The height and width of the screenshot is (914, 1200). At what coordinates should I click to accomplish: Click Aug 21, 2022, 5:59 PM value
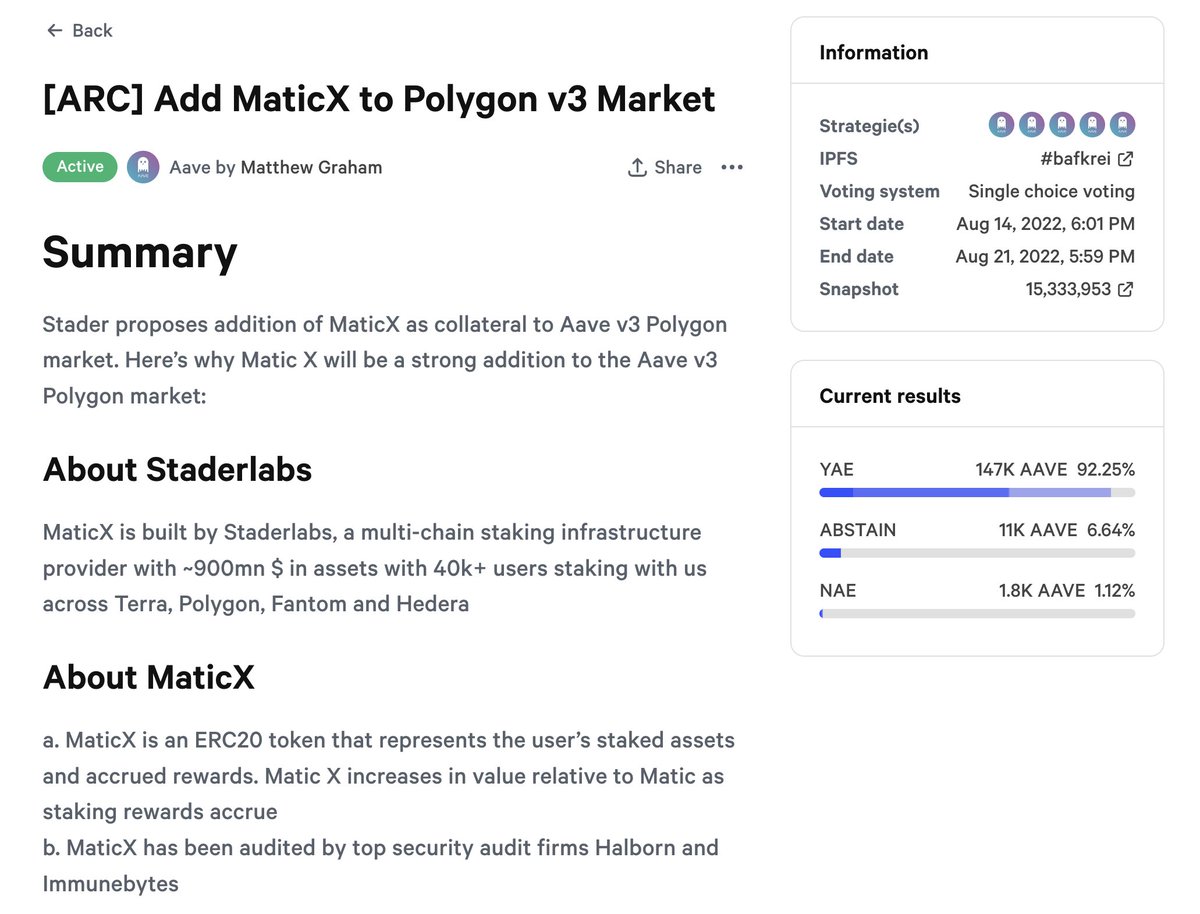pyautogui.click(x=1045, y=256)
